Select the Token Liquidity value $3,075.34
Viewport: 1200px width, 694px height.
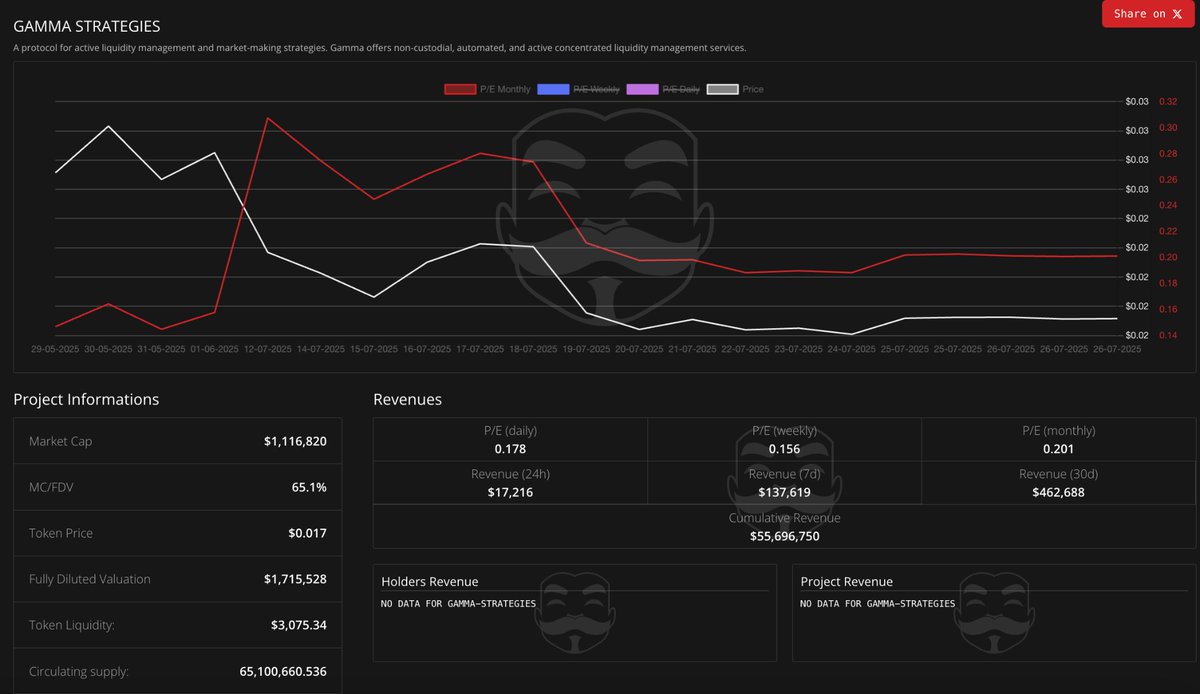click(298, 625)
